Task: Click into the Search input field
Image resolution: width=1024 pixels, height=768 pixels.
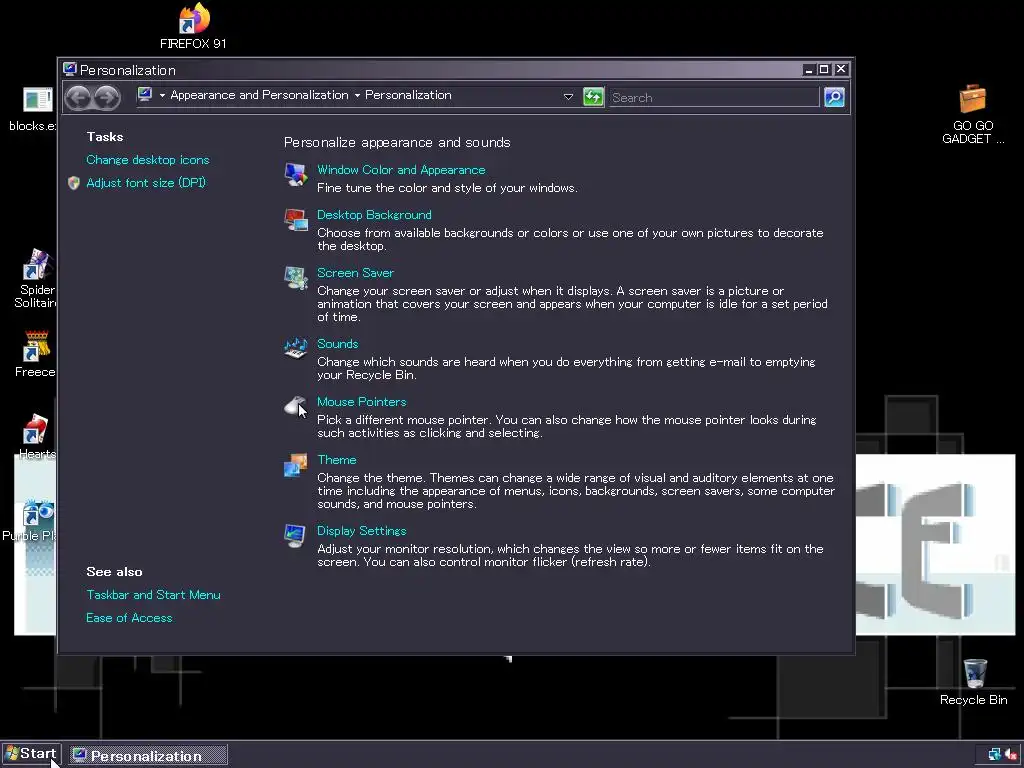Action: [x=714, y=97]
